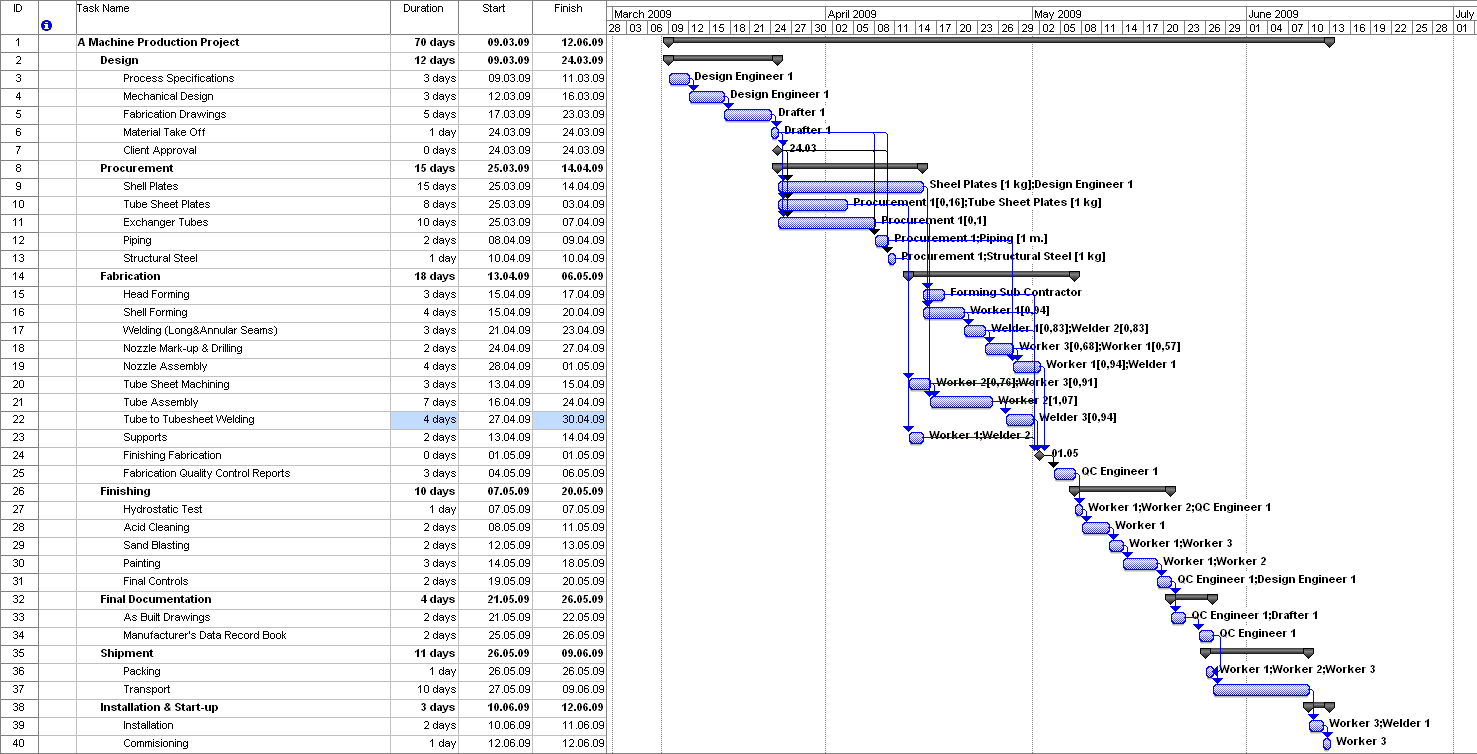Click the Design summary task name

click(119, 60)
